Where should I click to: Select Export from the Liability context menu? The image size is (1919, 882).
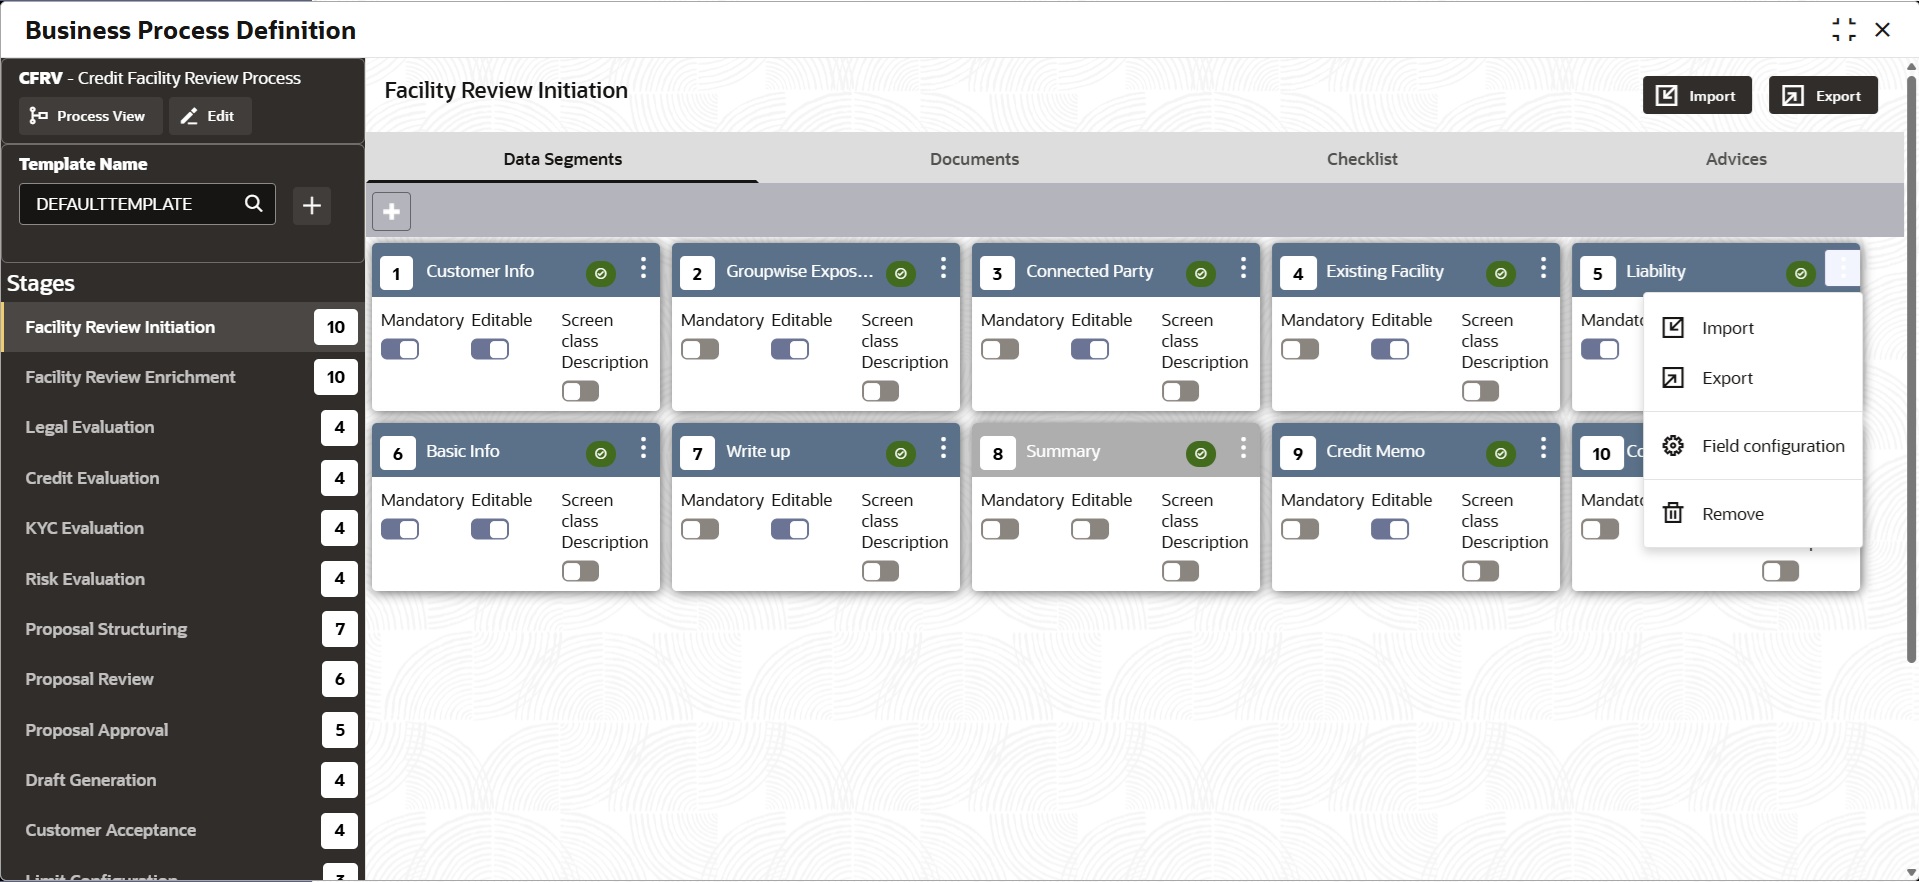(x=1727, y=378)
